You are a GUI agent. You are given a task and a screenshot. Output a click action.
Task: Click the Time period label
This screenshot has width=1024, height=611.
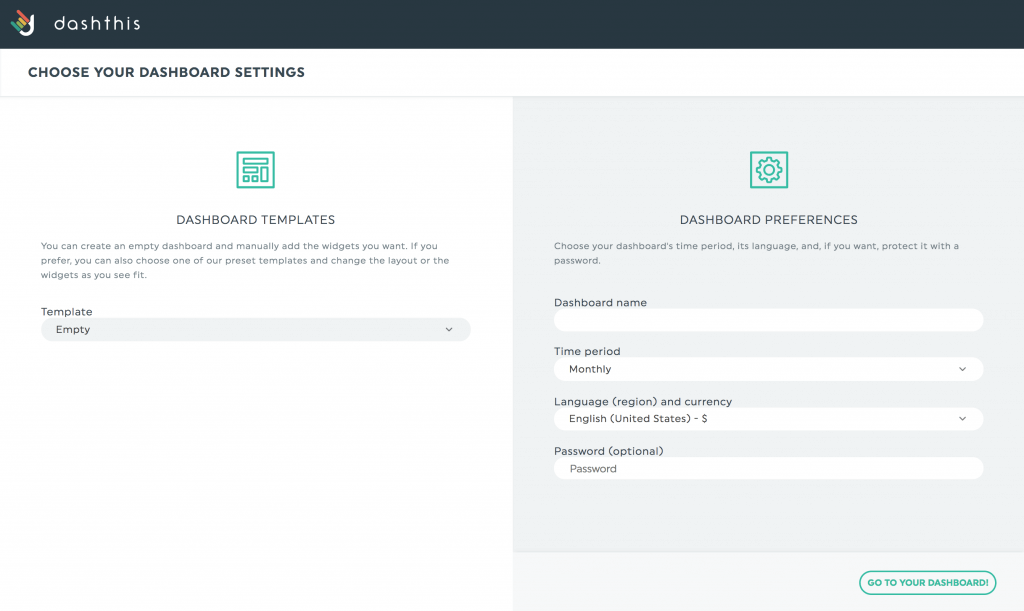[587, 351]
